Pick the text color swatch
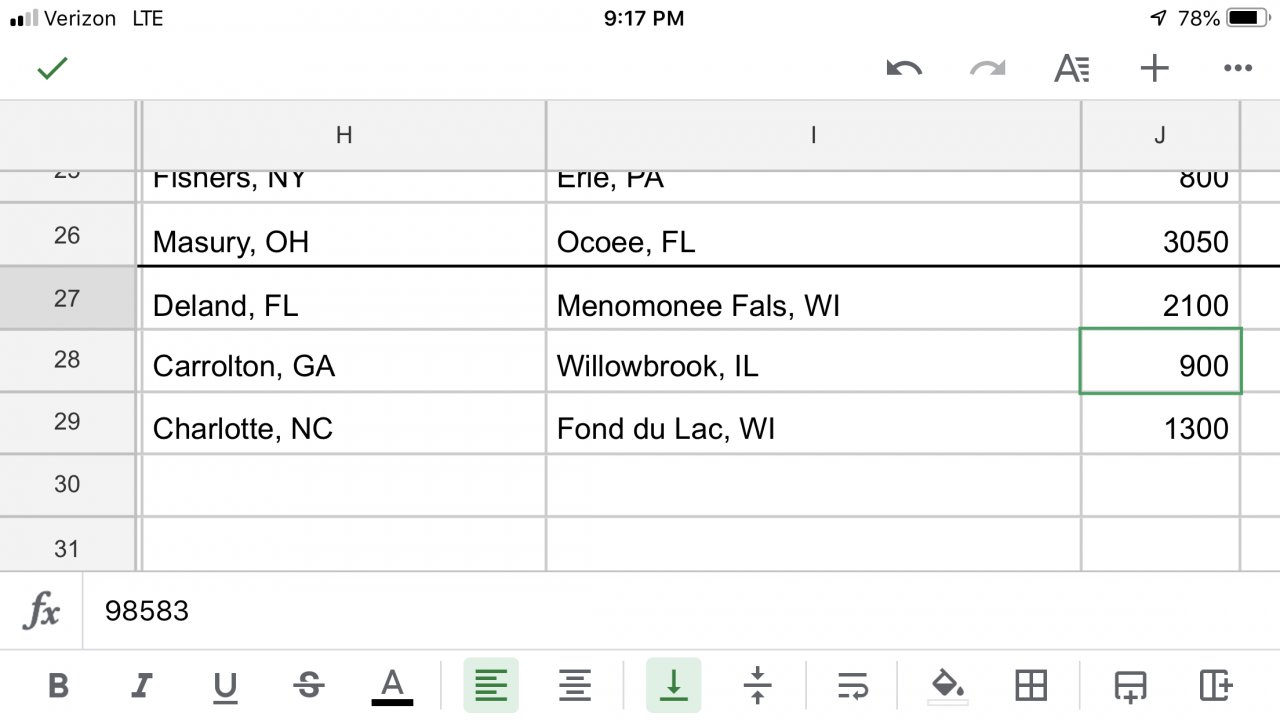The height and width of the screenshot is (720, 1280). click(x=392, y=686)
